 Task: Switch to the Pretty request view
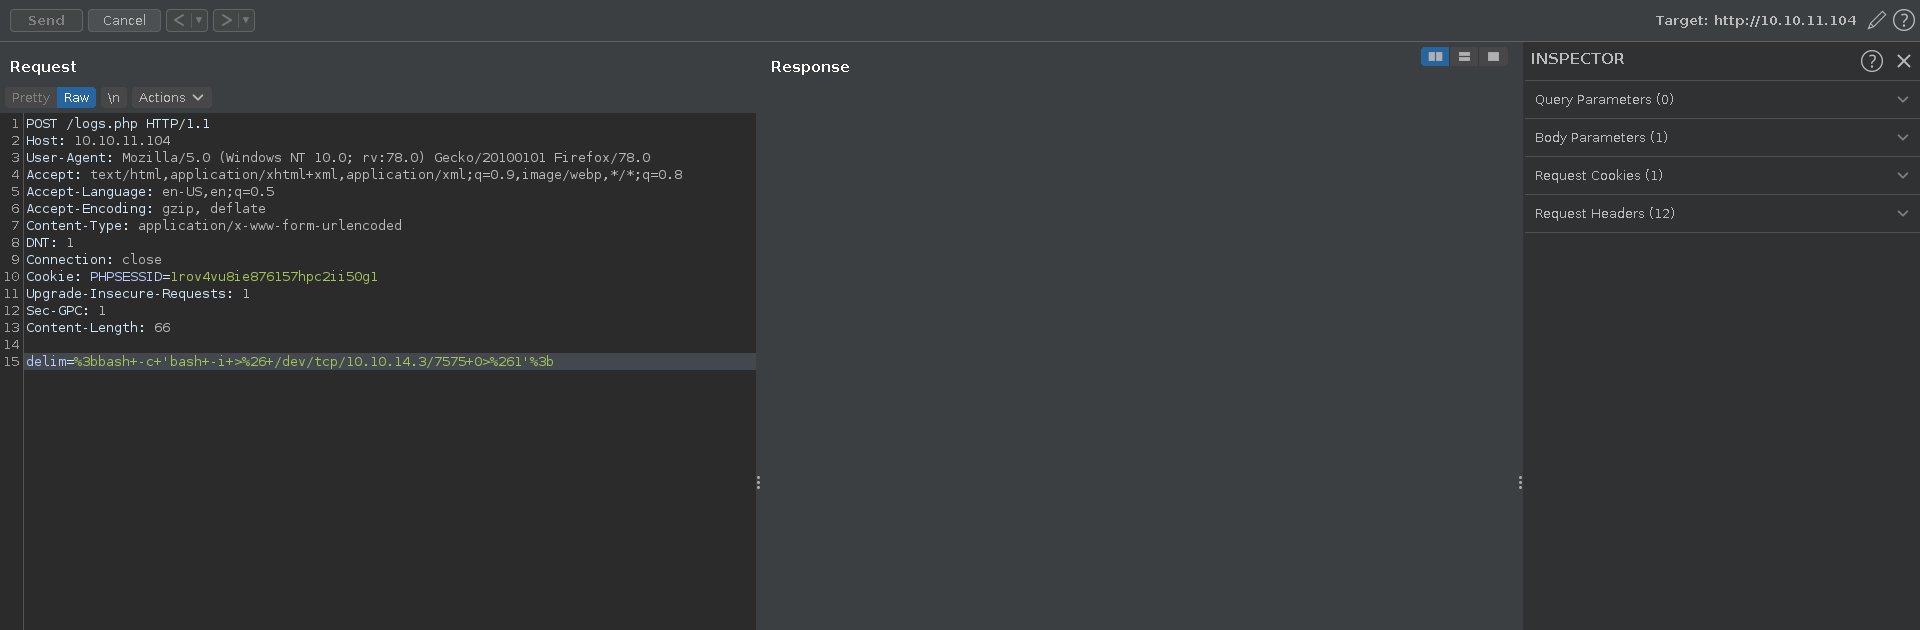(30, 97)
